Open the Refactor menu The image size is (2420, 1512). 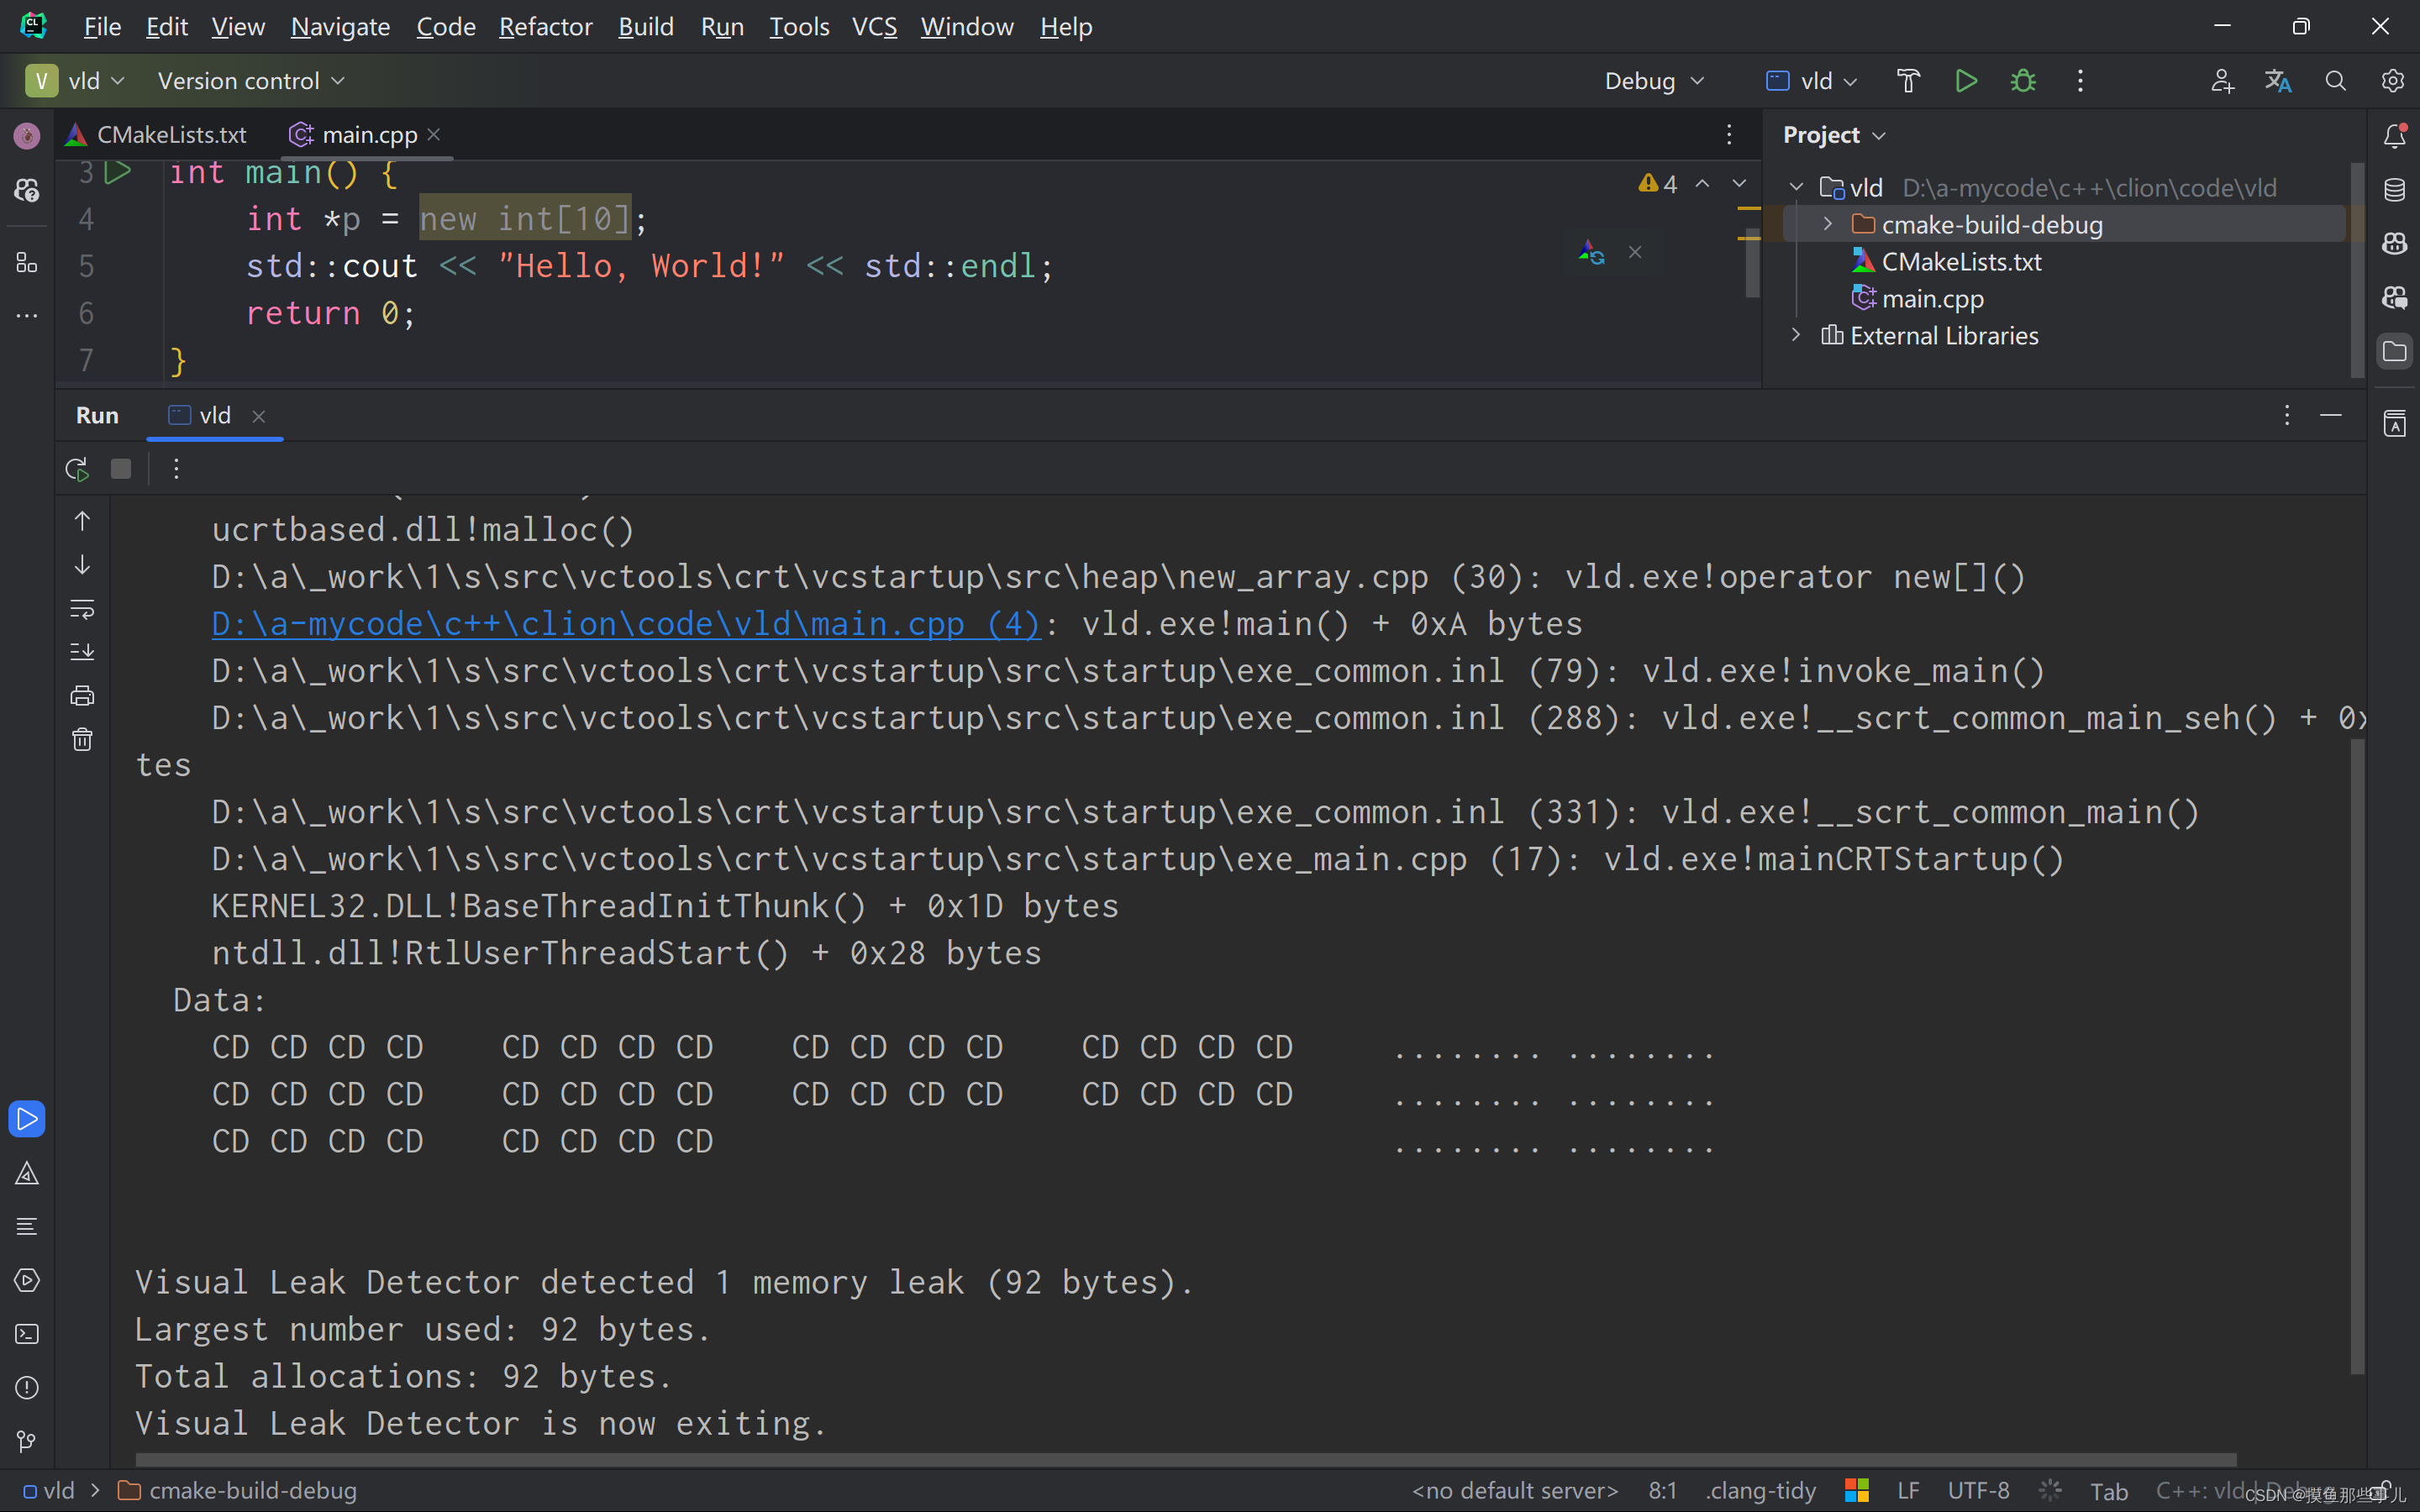545,27
